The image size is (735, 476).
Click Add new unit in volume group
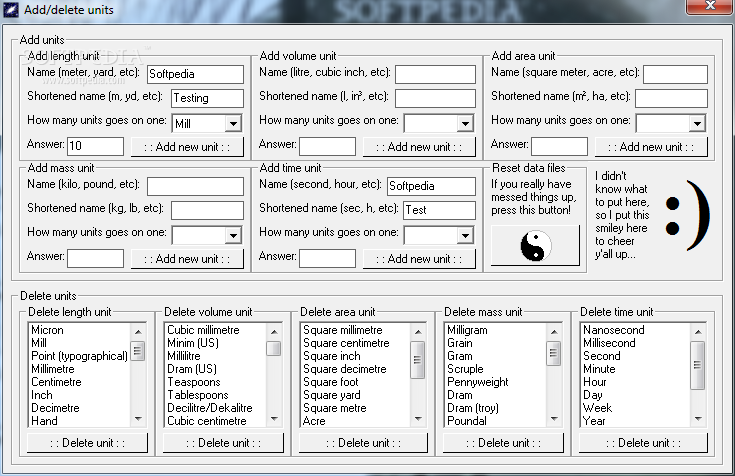[x=419, y=147]
